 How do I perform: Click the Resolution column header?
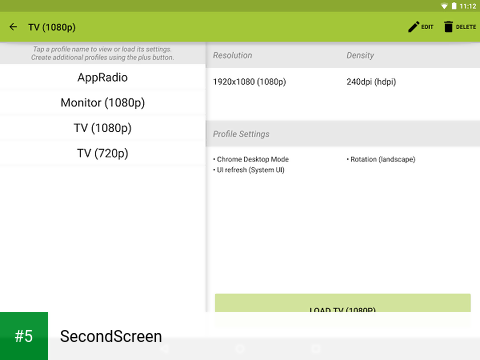(233, 55)
